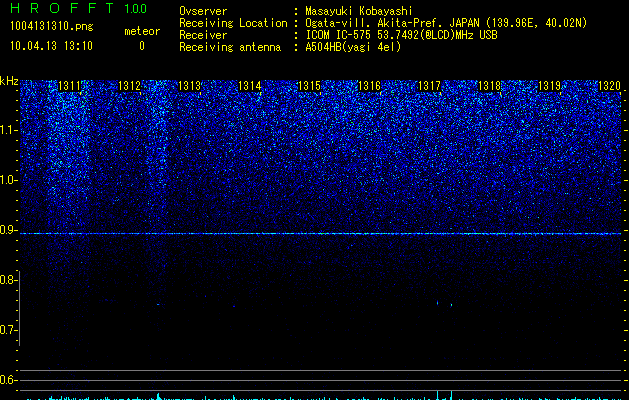Click the meteor count label
Screen dimensions: 629x400
(x=142, y=31)
